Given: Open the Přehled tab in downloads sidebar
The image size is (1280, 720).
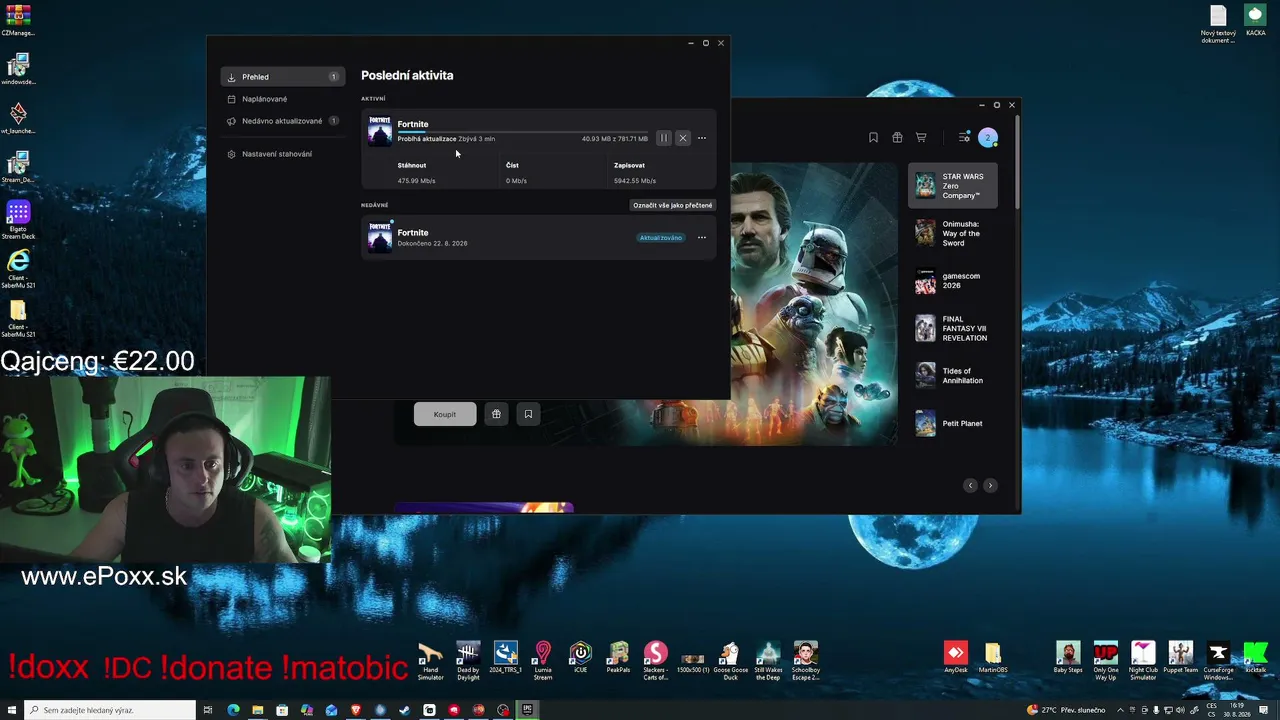Looking at the screenshot, I should 283,77.
